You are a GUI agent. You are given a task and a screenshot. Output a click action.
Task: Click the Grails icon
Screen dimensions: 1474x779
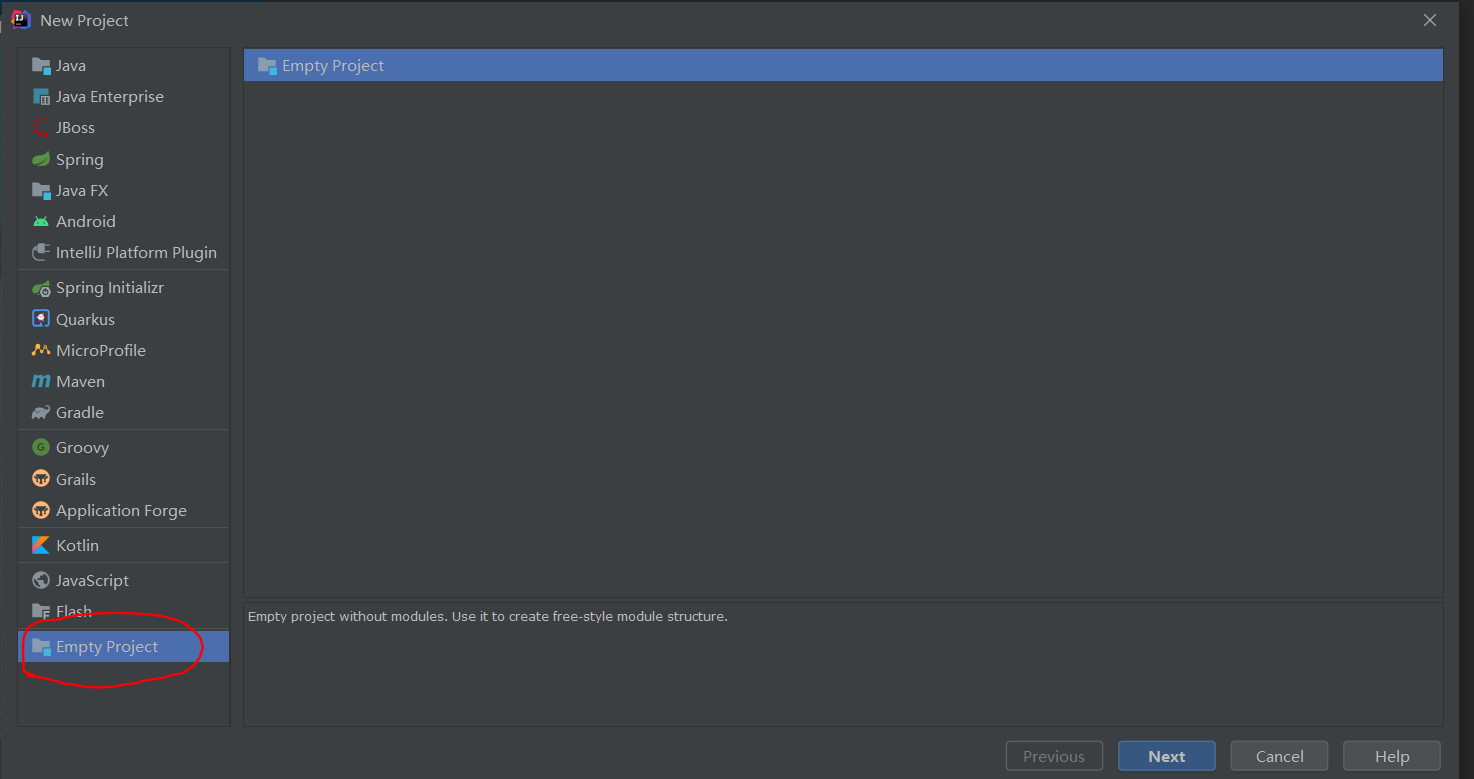pyautogui.click(x=41, y=480)
